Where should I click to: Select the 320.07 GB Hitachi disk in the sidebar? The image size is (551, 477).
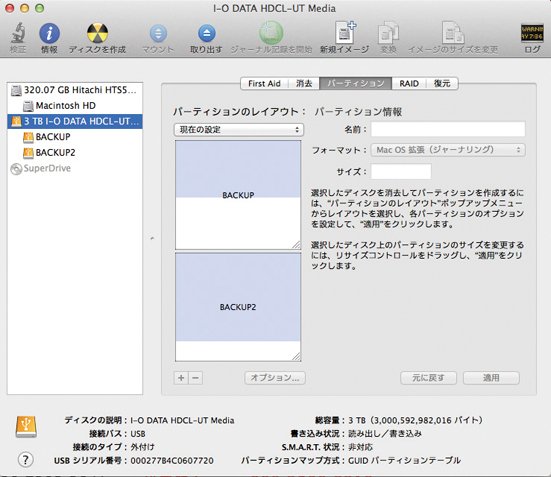75,90
